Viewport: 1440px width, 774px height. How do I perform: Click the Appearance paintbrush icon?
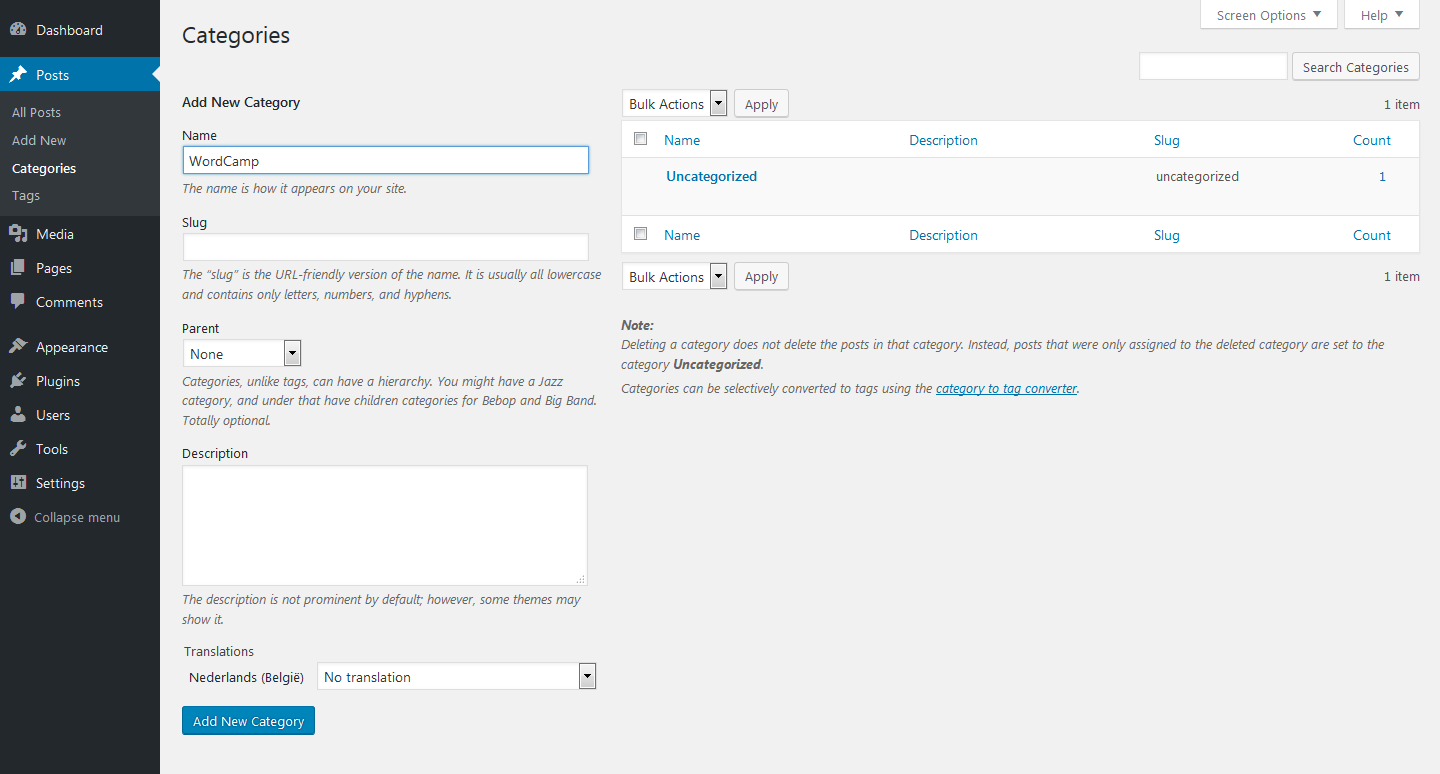pos(18,347)
